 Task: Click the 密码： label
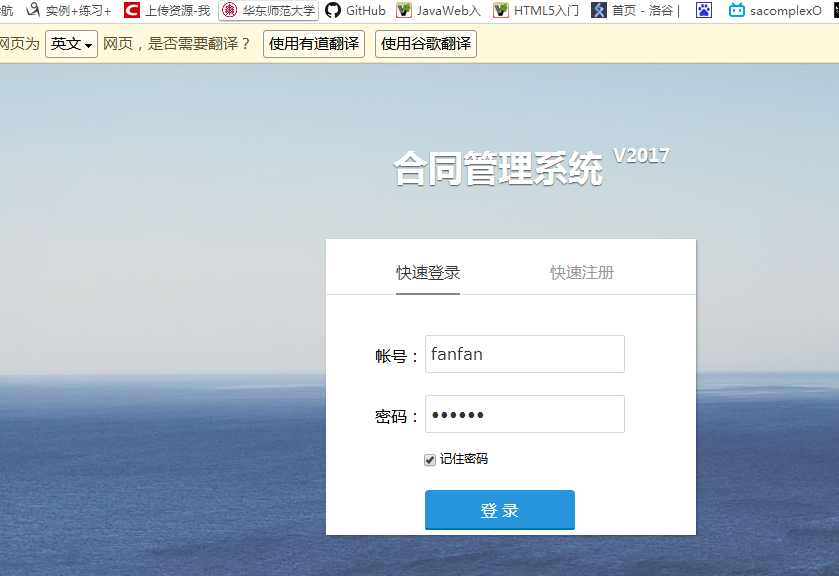(x=396, y=416)
